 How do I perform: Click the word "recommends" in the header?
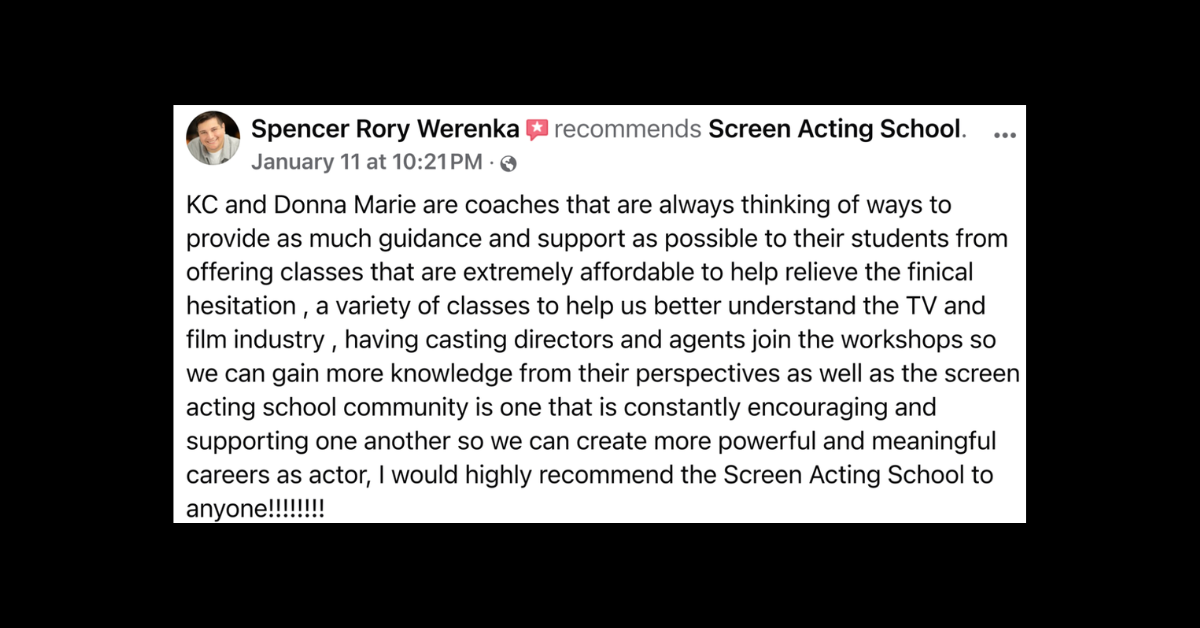pyautogui.click(x=627, y=130)
